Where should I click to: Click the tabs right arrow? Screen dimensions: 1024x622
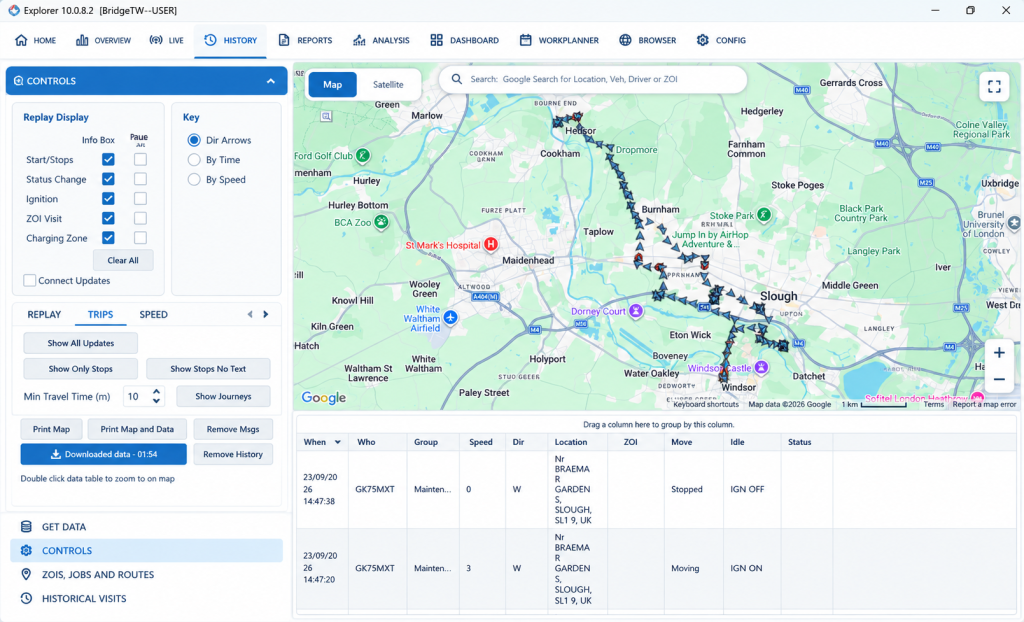click(x=266, y=314)
